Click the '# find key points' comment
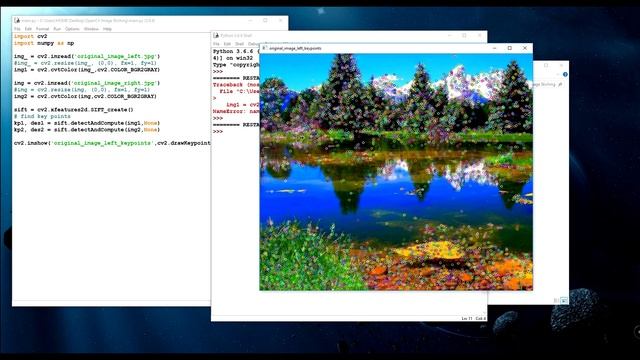Viewport: 640px width, 360px height. pos(42,116)
